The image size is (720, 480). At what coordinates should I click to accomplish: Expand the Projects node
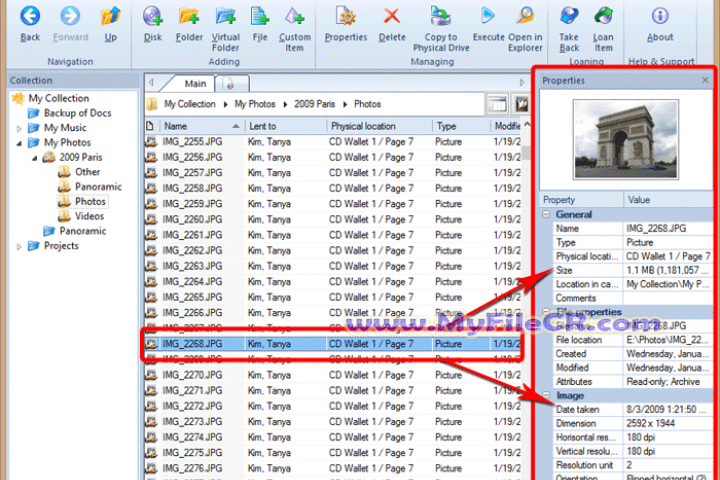coord(19,247)
